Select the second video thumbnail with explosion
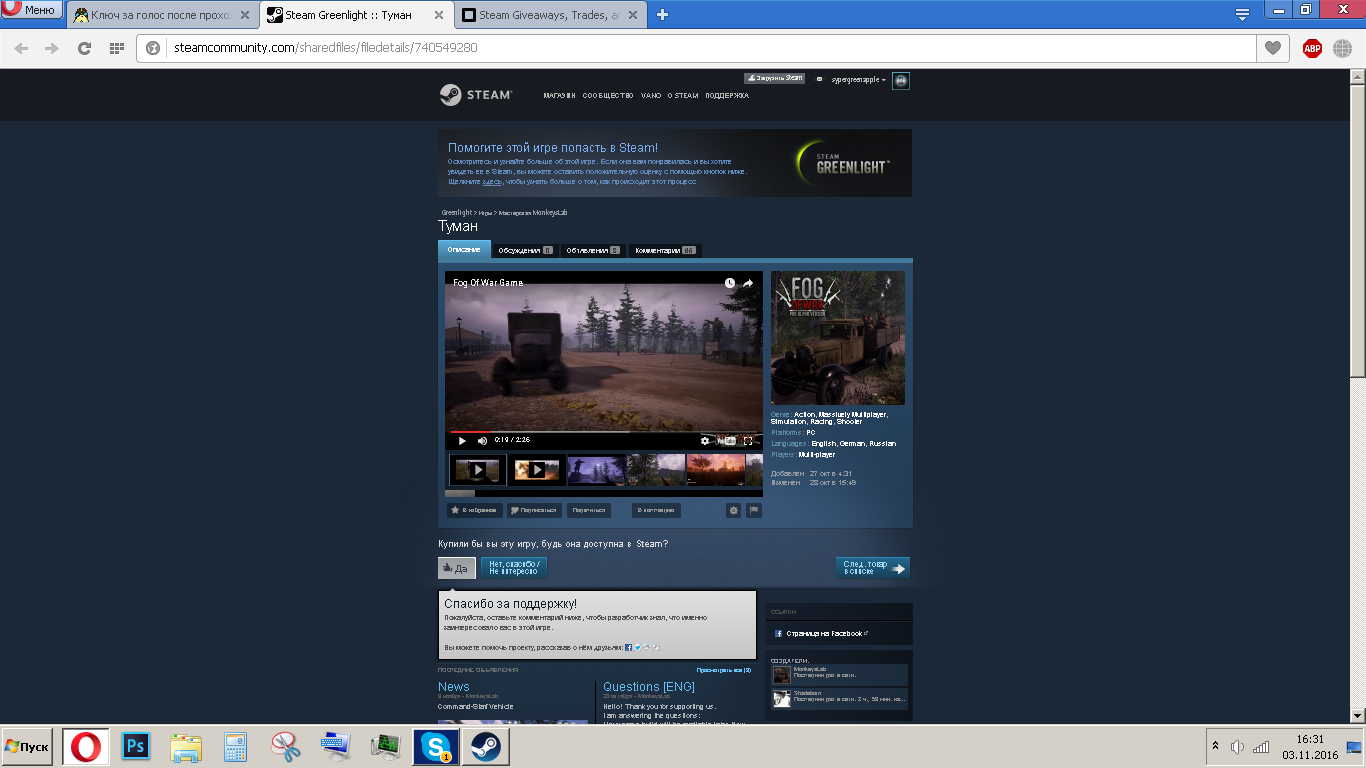Image resolution: width=1366 pixels, height=768 pixels. 536,470
